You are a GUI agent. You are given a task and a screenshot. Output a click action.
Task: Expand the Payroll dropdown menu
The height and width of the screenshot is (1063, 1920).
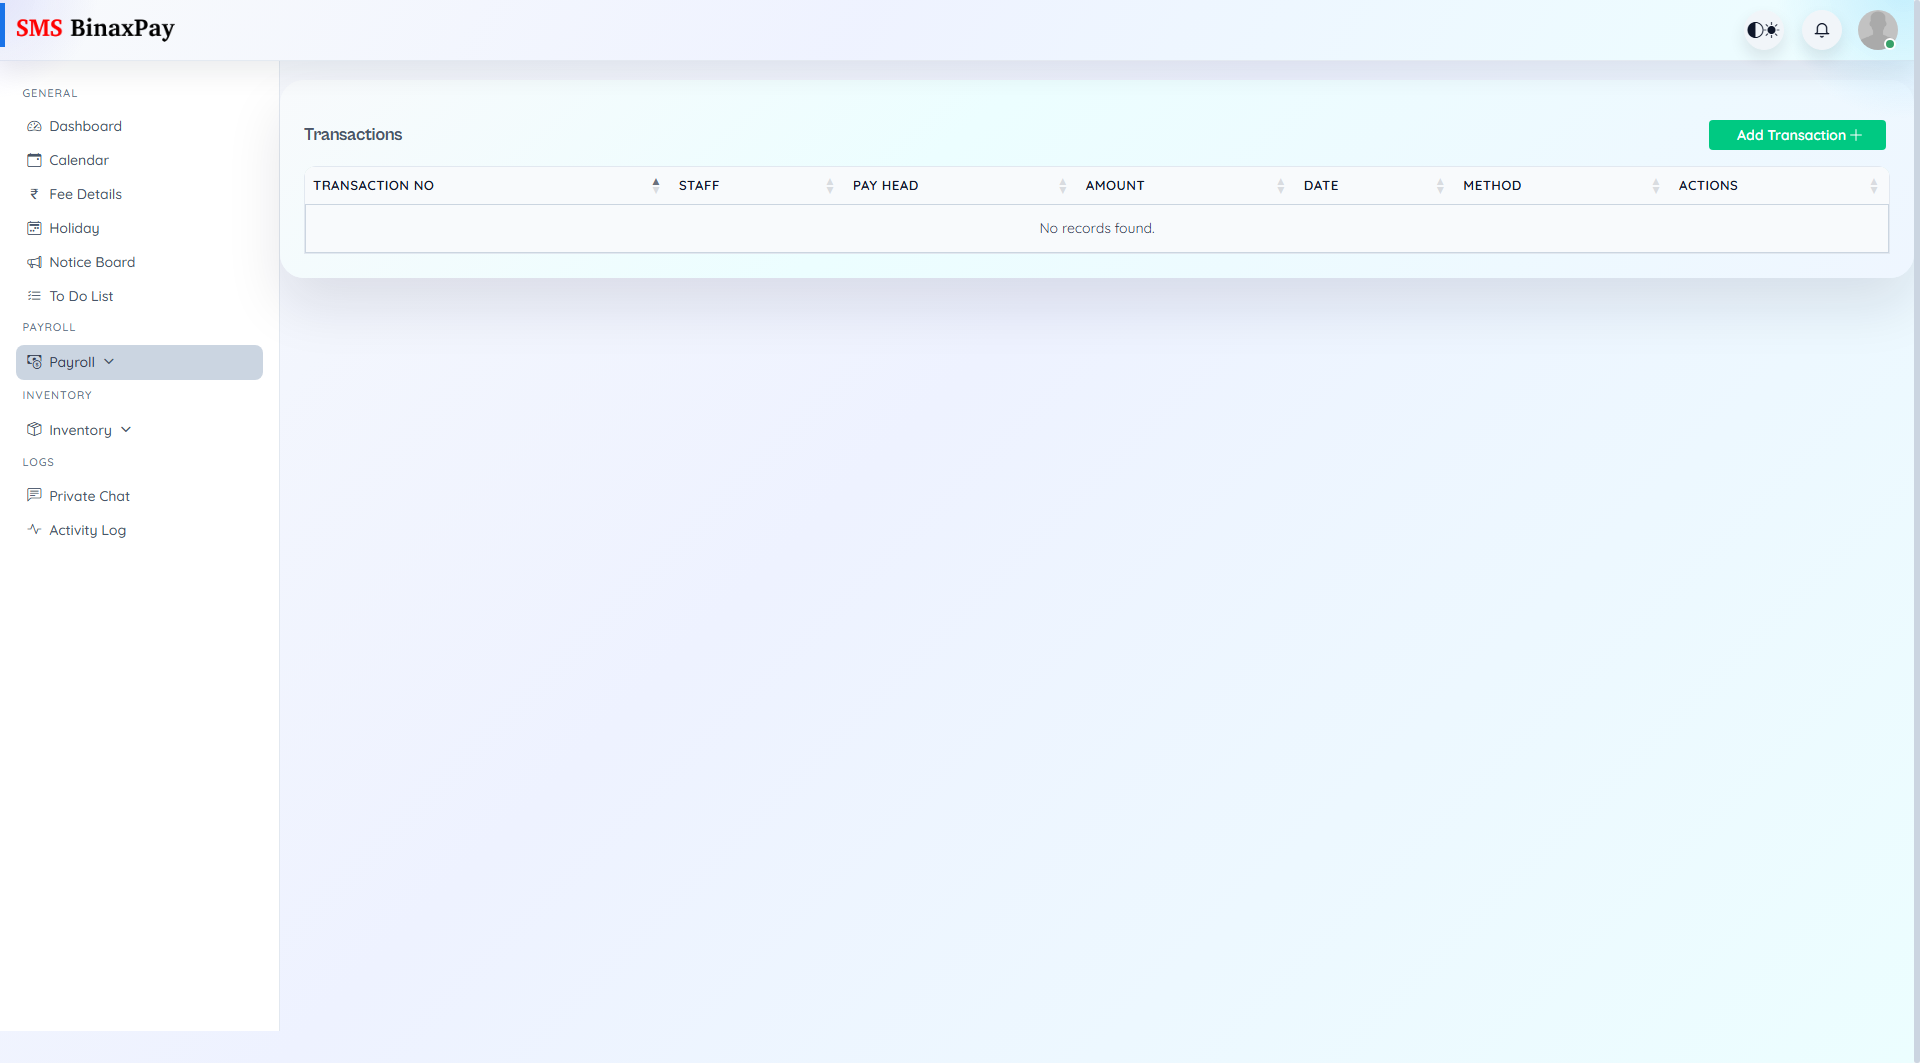[x=109, y=362]
